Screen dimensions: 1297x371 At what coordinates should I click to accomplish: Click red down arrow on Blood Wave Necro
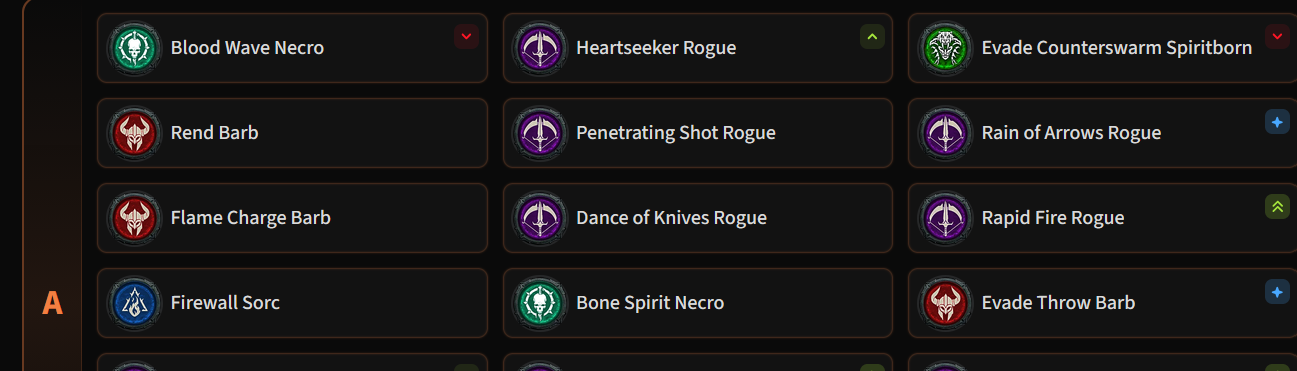466,37
